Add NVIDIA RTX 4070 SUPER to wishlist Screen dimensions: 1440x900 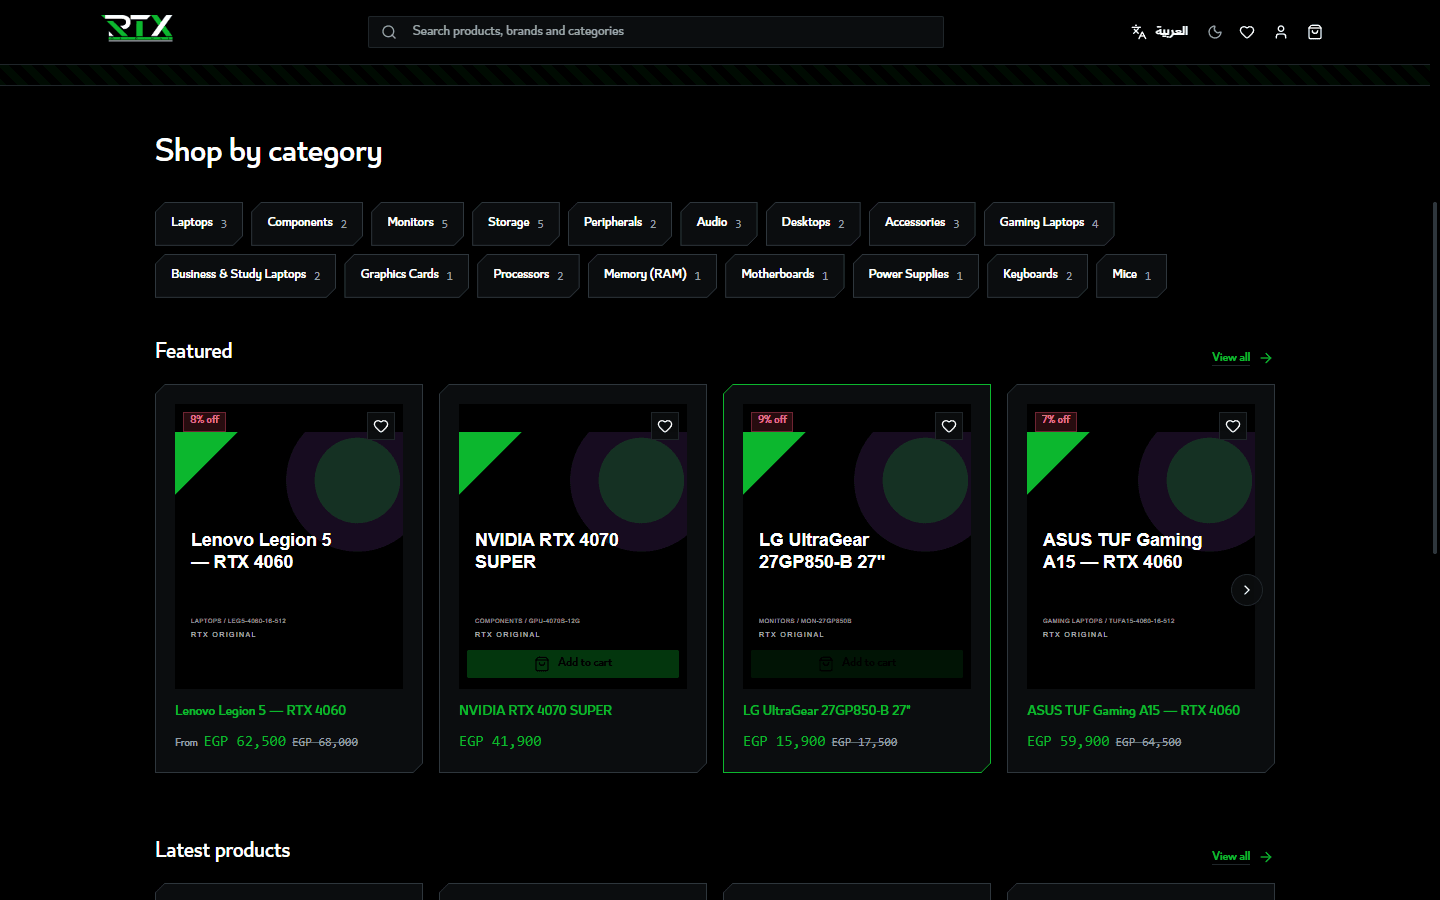point(665,426)
